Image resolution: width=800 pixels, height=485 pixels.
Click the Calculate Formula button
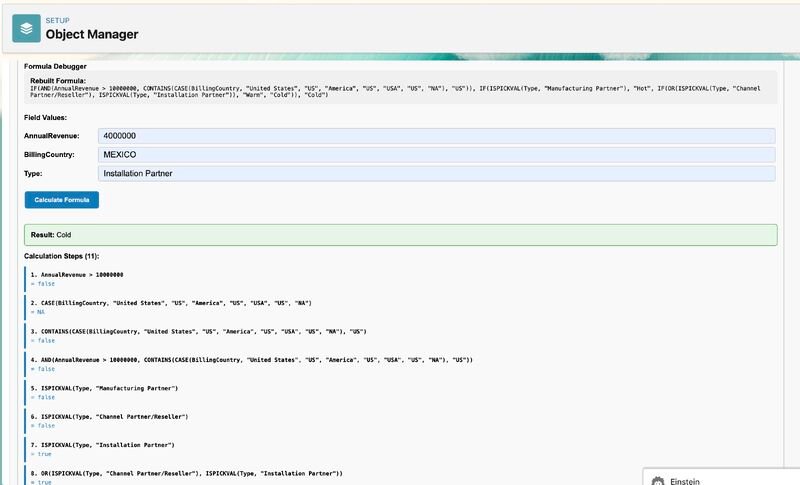click(62, 200)
